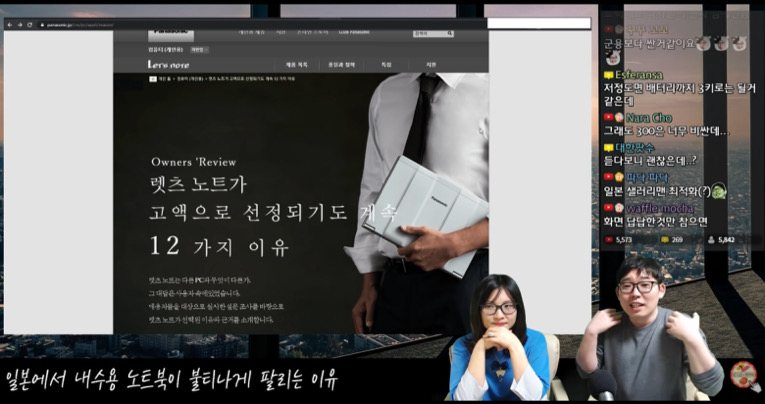This screenshot has width=765, height=404.
Task: Open the 제품 목록 menu item
Action: click(x=297, y=64)
